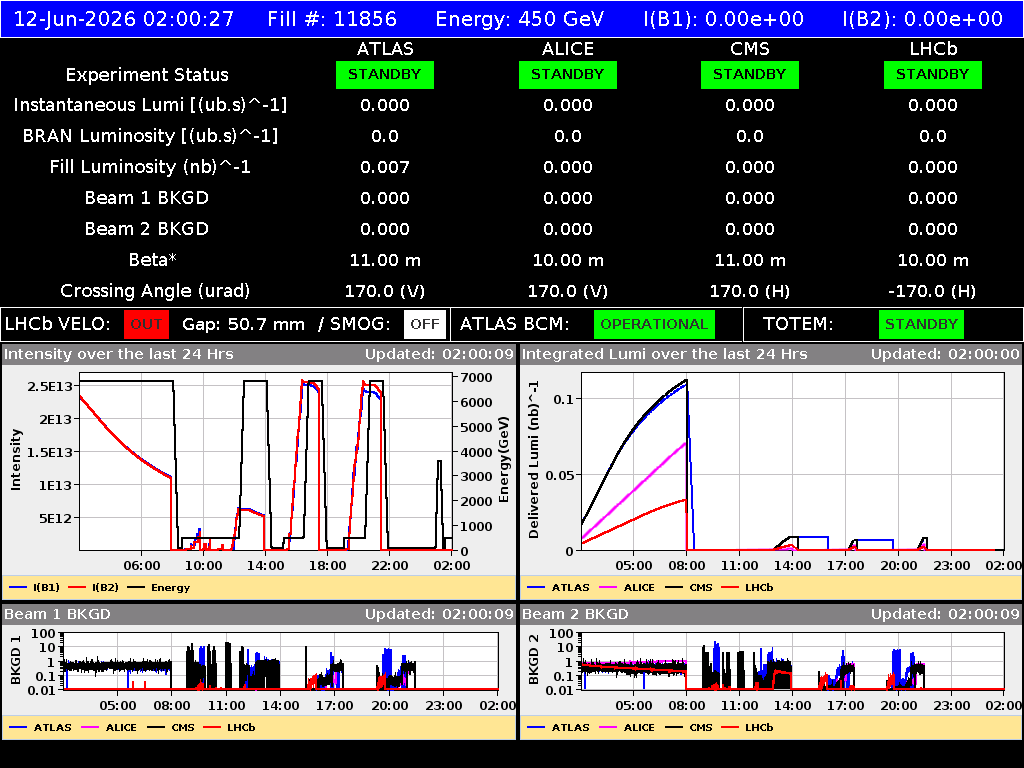
Task: Click the Beam 2 BKGD chart title
Action: click(x=575, y=614)
